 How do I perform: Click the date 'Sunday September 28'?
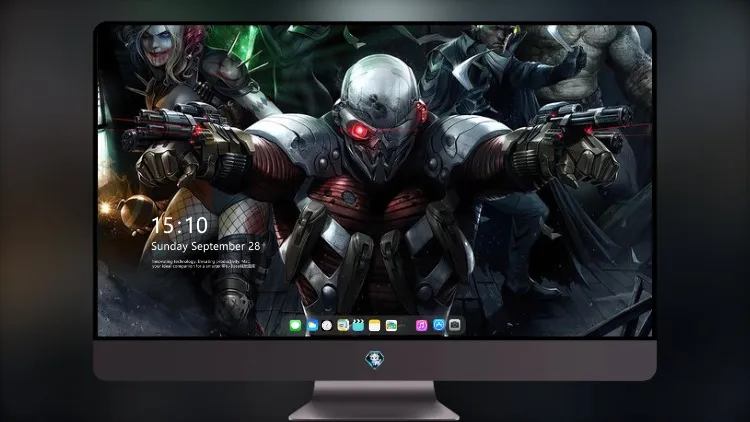(206, 246)
